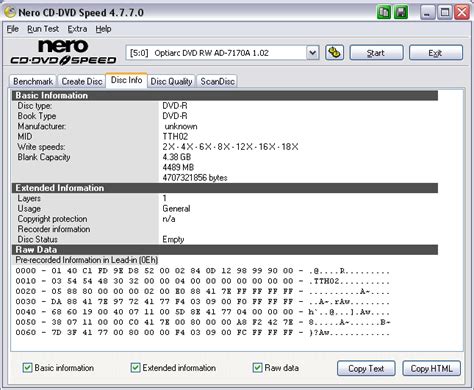Click the Copyright protection label

52,219
